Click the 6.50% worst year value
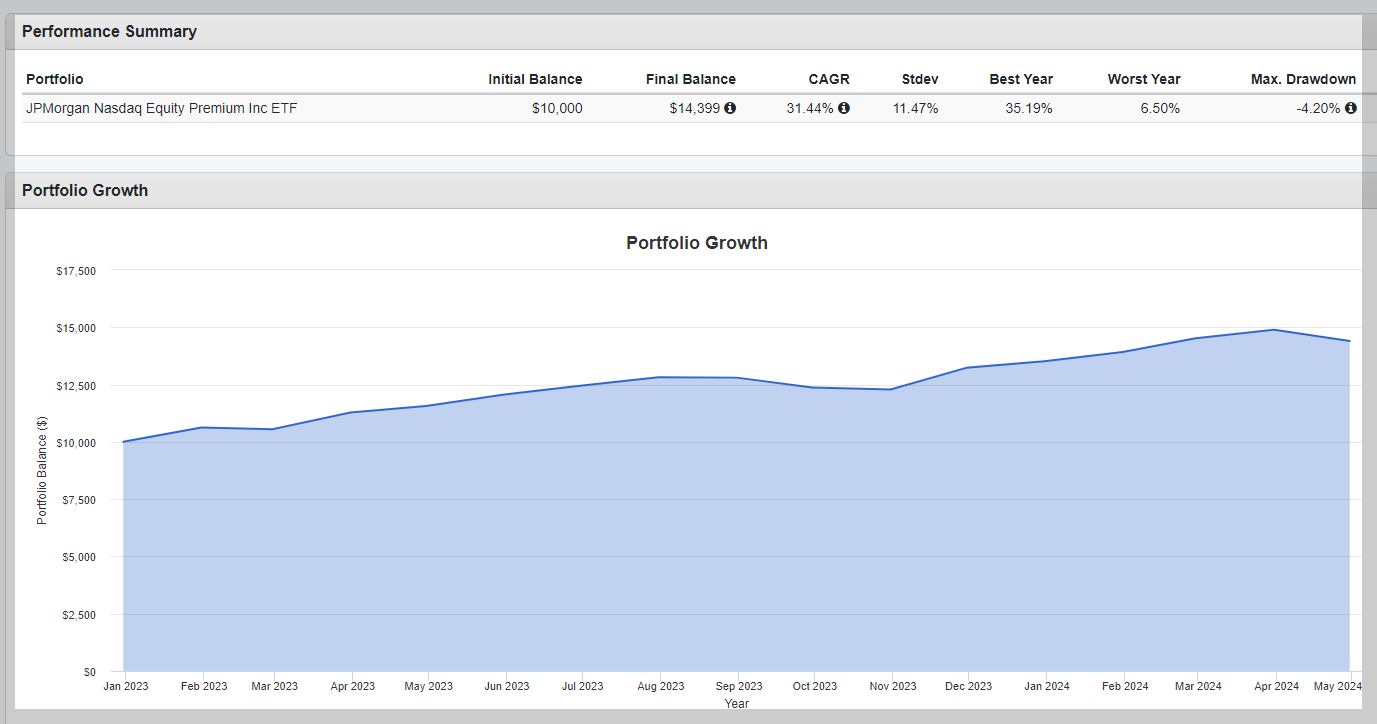Viewport: 1377px width, 724px height. coord(1160,108)
